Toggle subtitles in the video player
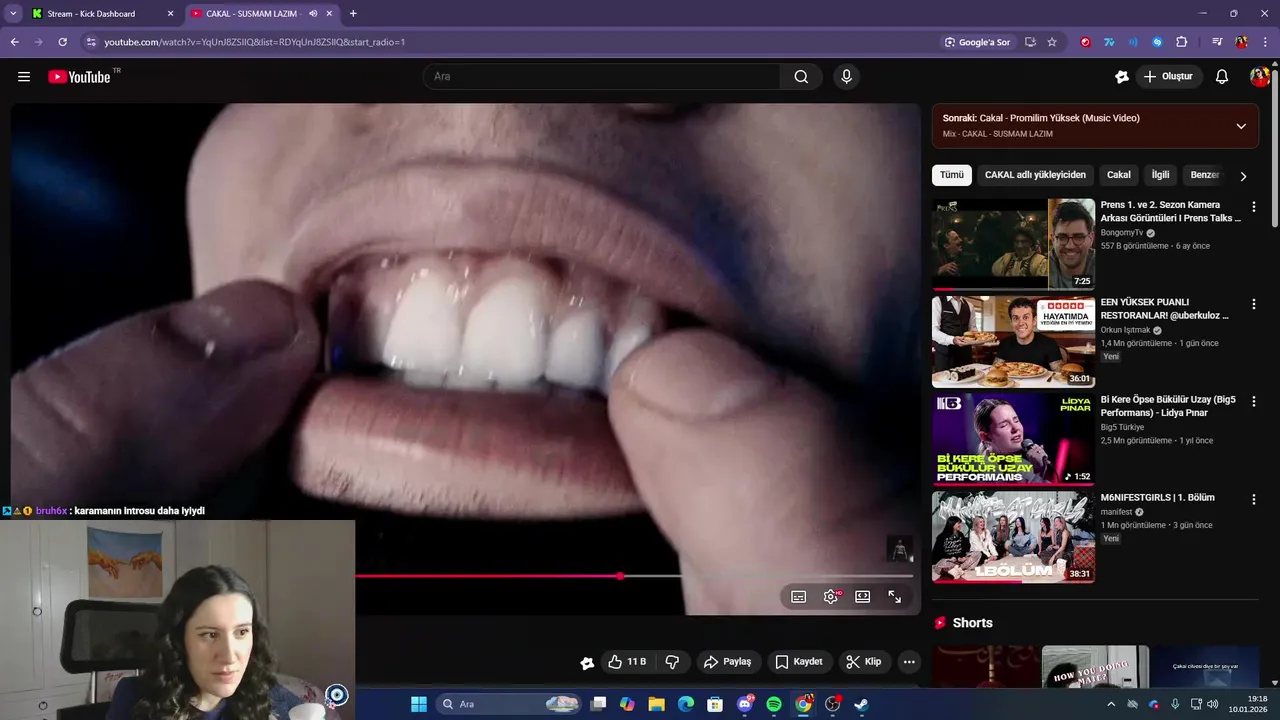1280x720 pixels. 799,597
